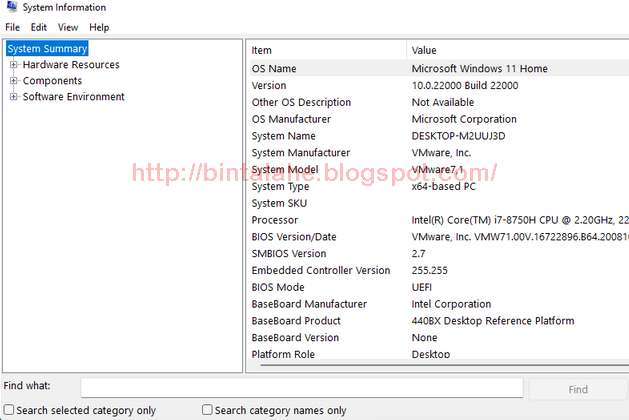Click the 2.7 SMBIOS value
This screenshot has height=420, width=629.
coord(418,254)
